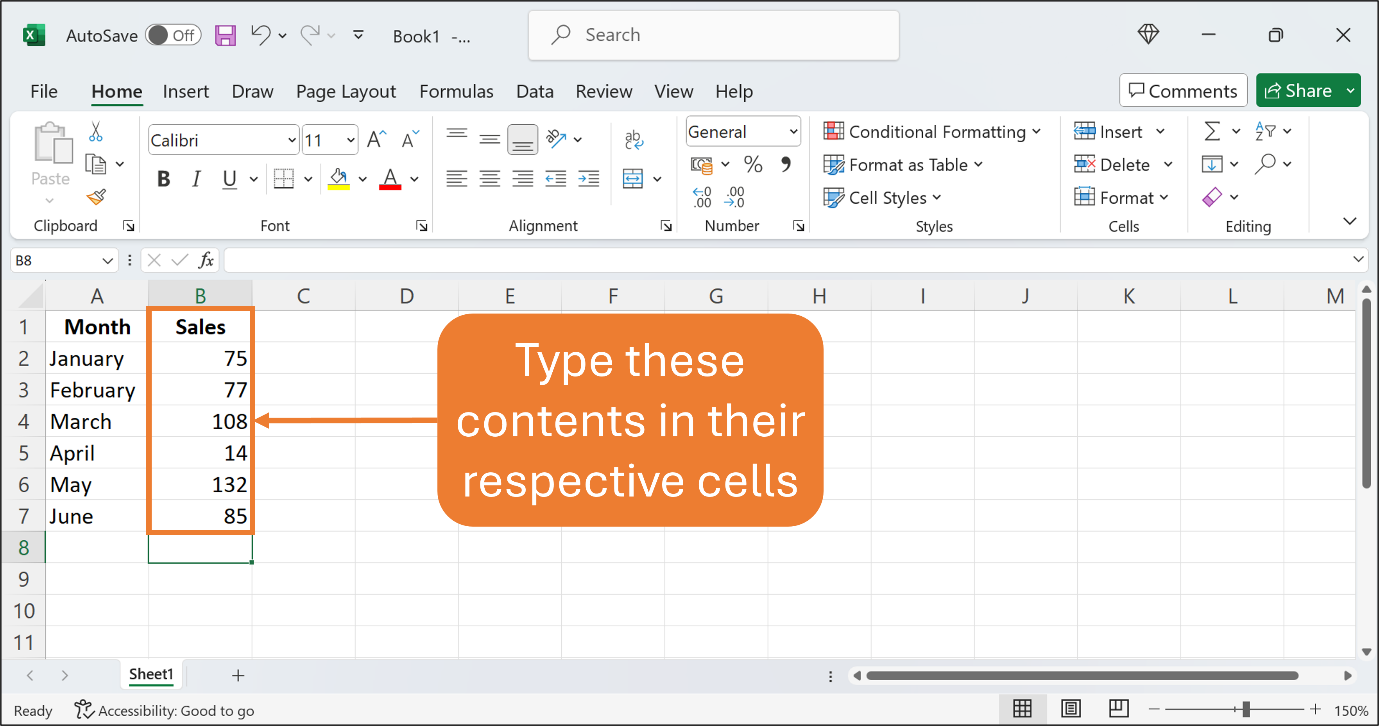Add a new sheet with plus button
The height and width of the screenshot is (726, 1379).
click(238, 675)
